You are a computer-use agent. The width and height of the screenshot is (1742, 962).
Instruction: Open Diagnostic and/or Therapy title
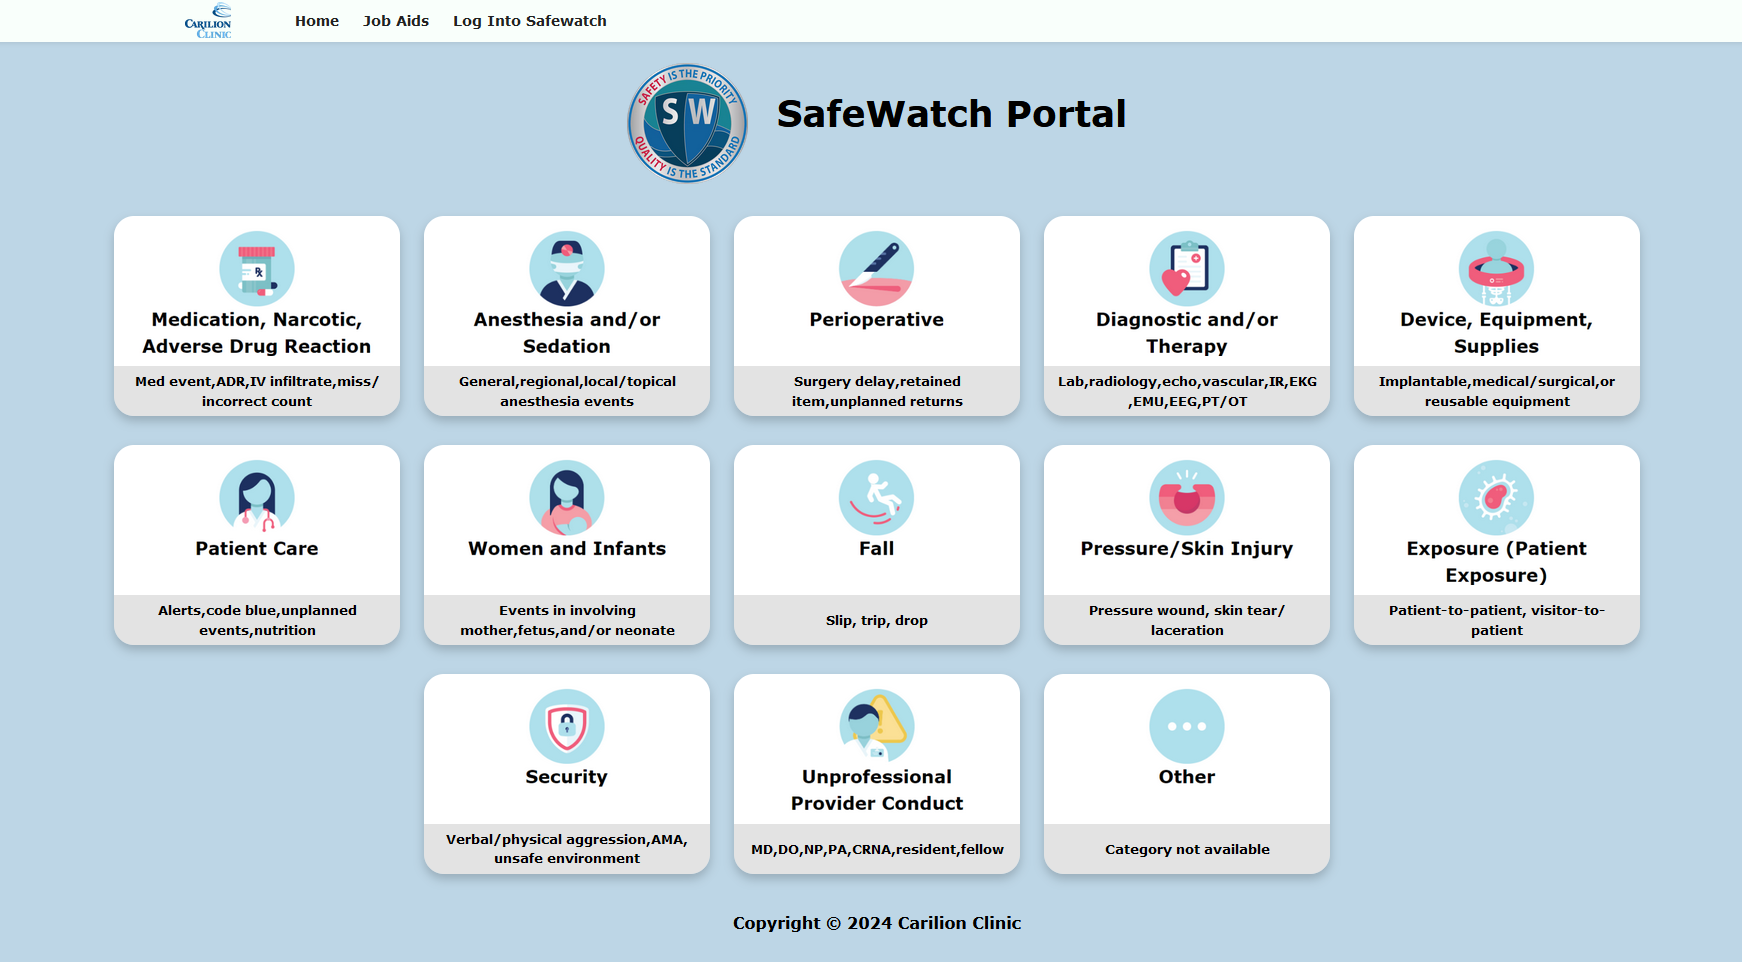[1187, 333]
